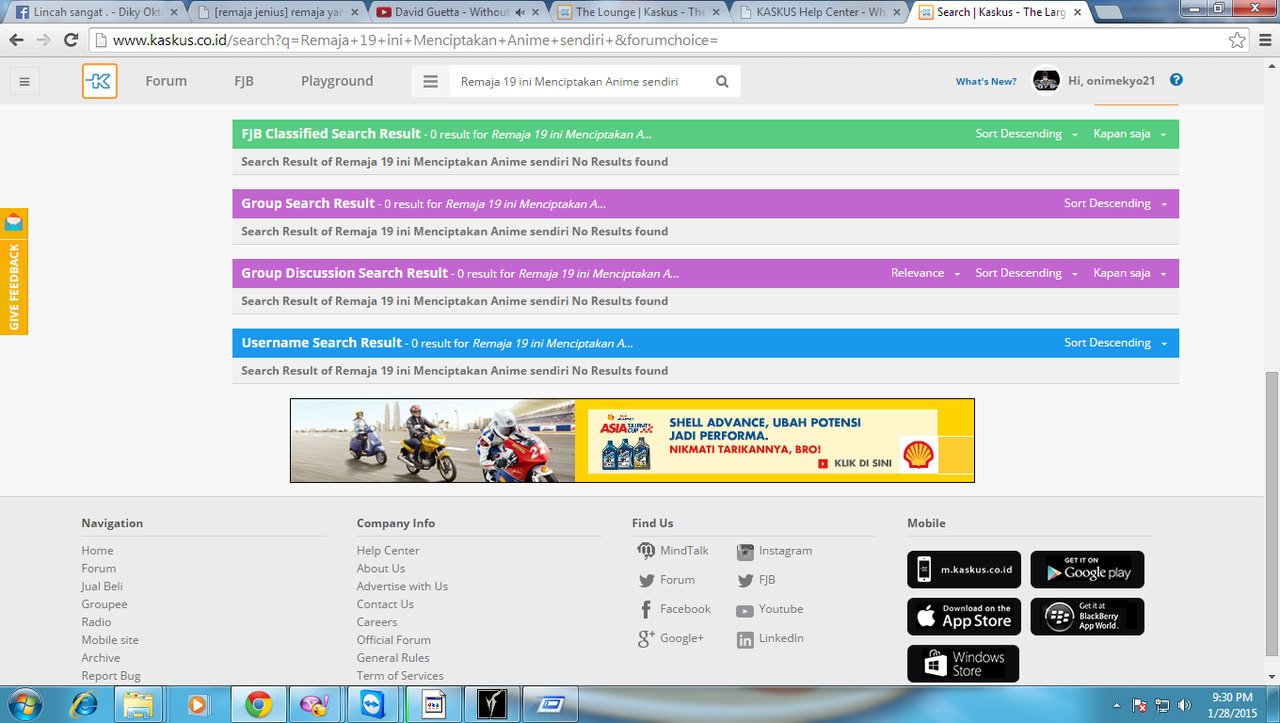Click the Shell Advance banner ad
Screen dimensions: 1280x723
[632, 441]
